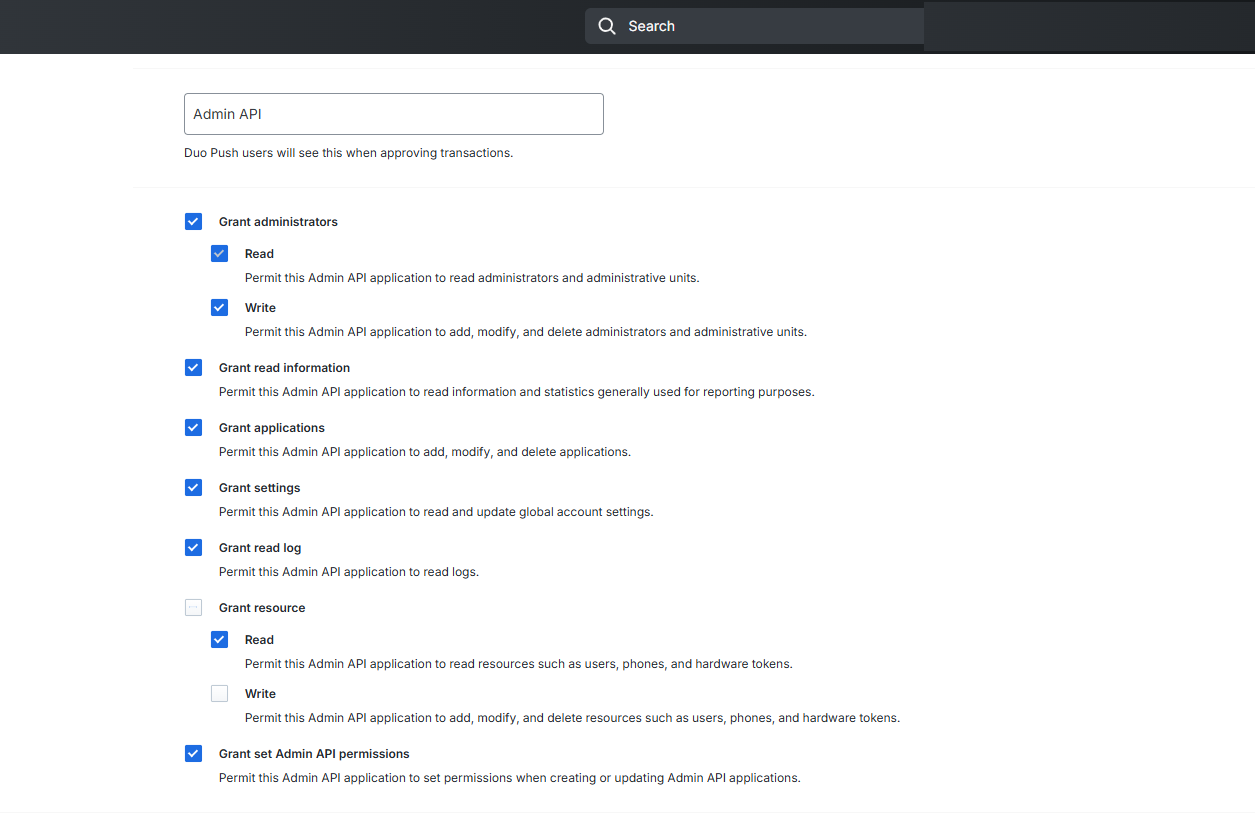
Task: Click the Admin API name input field
Action: [x=394, y=114]
